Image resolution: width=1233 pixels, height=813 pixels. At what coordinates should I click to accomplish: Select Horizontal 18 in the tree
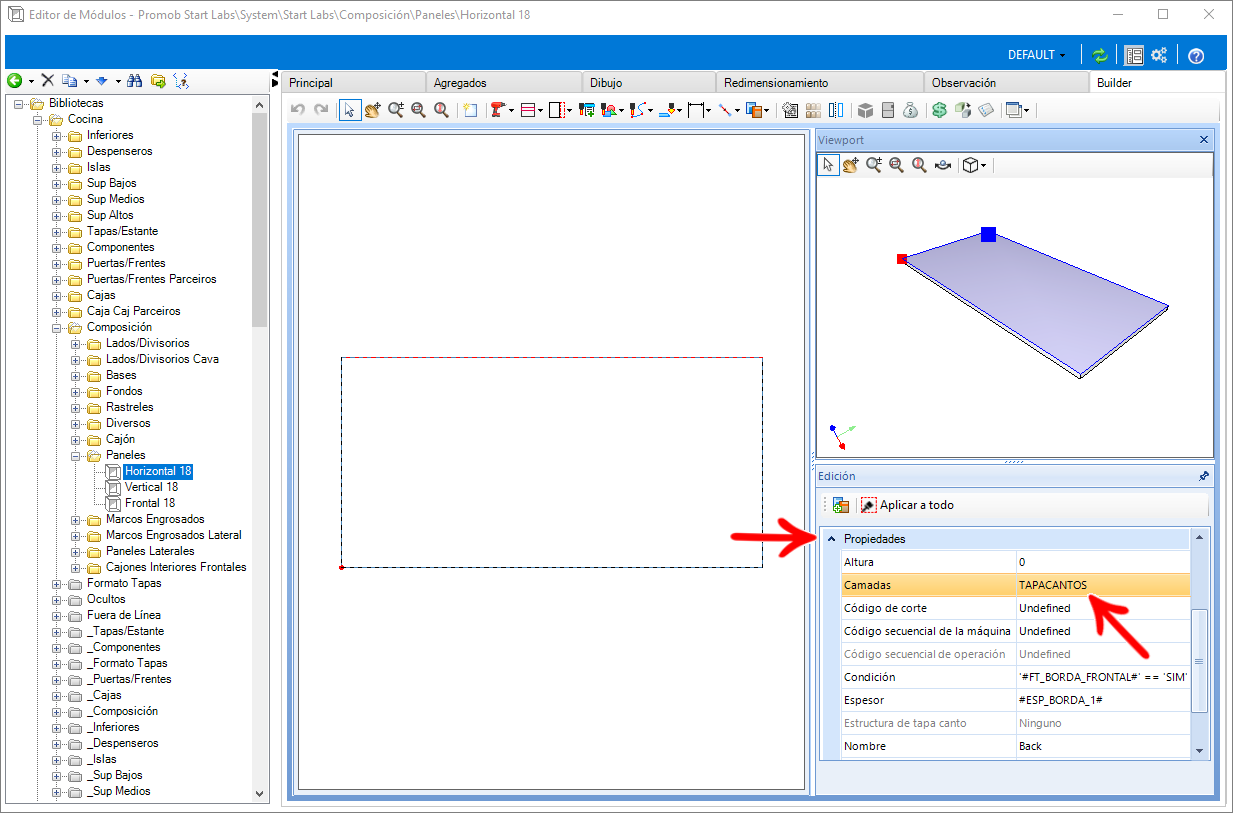coord(158,471)
